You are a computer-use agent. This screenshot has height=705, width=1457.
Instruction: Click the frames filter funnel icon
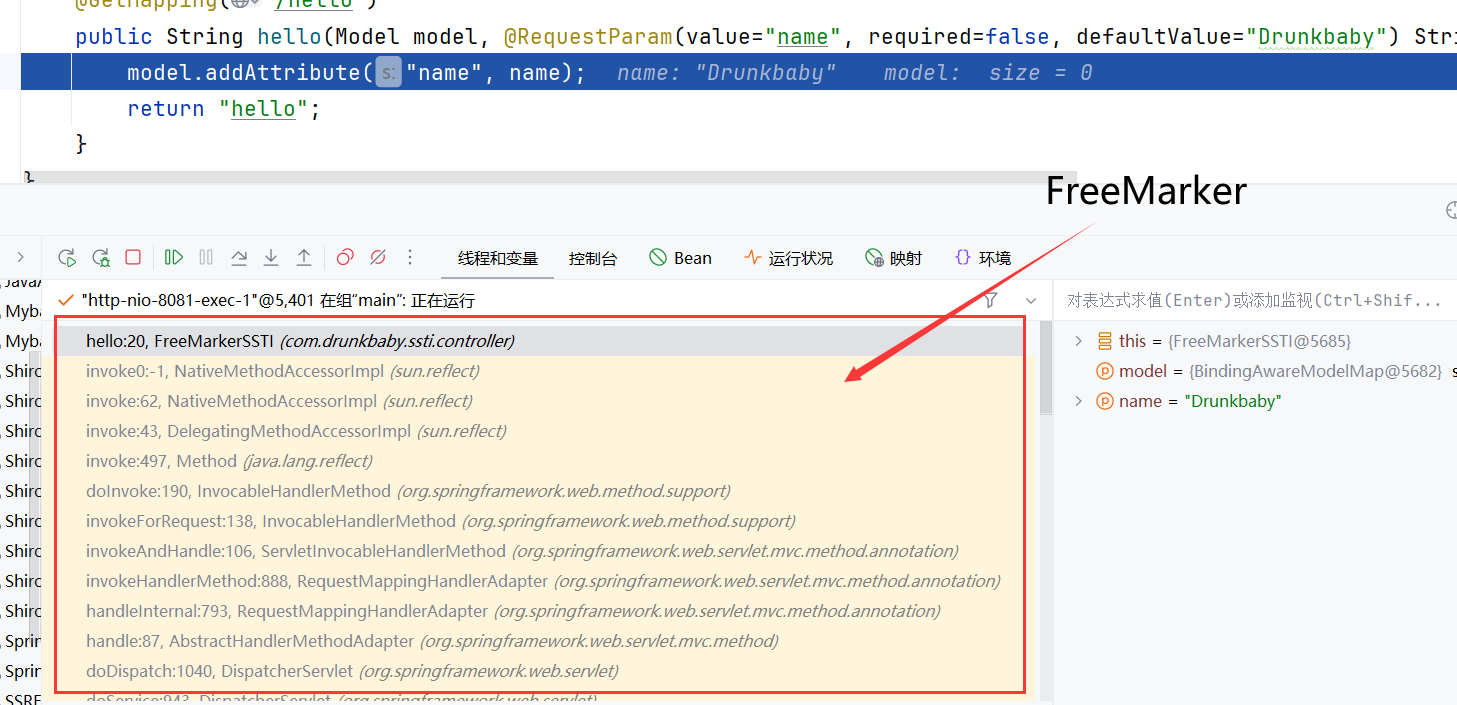coord(990,300)
